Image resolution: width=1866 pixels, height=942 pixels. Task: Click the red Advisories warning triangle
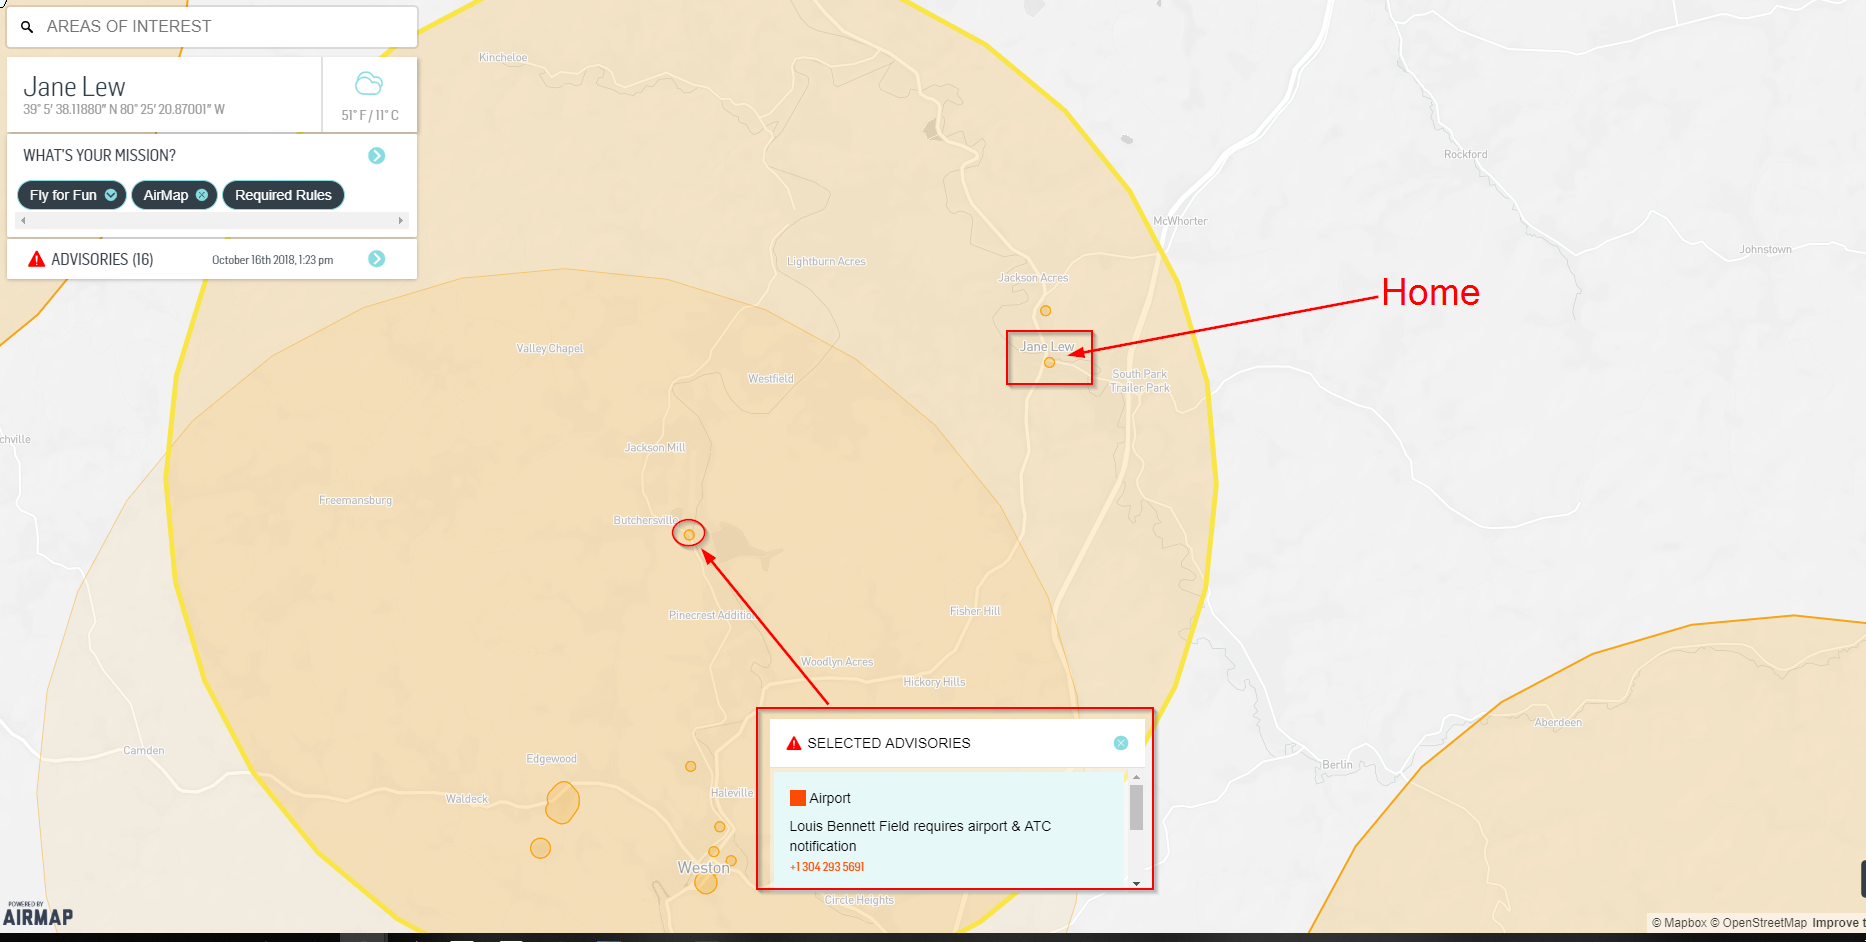click(x=37, y=259)
